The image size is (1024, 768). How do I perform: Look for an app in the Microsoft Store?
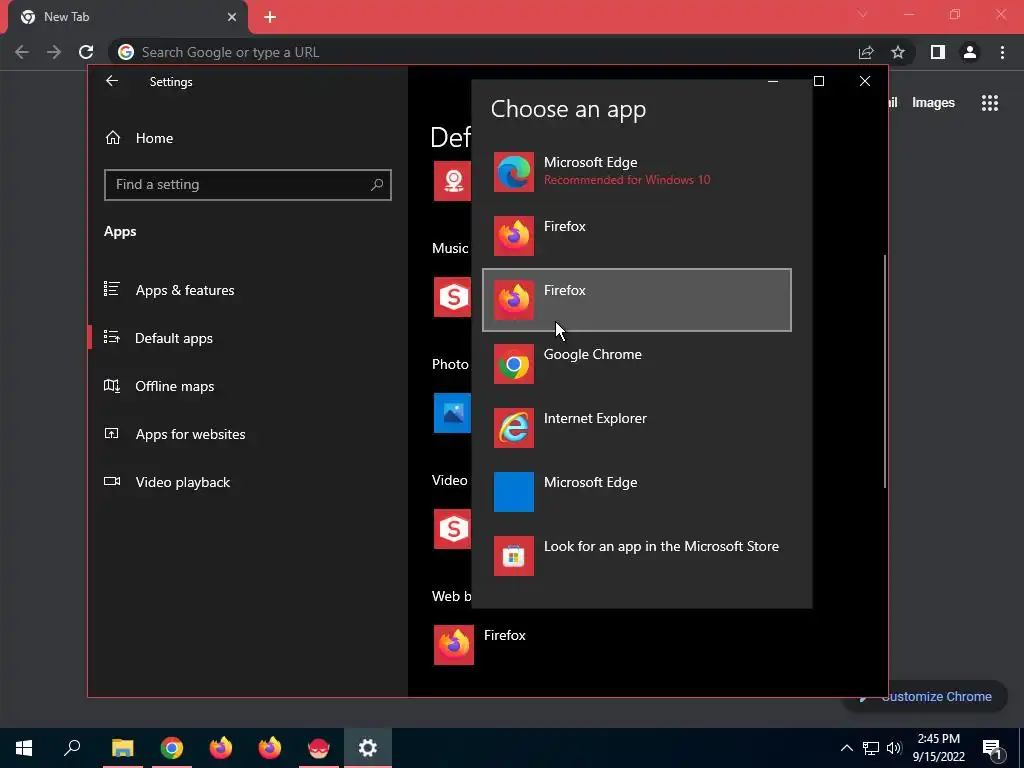637,556
